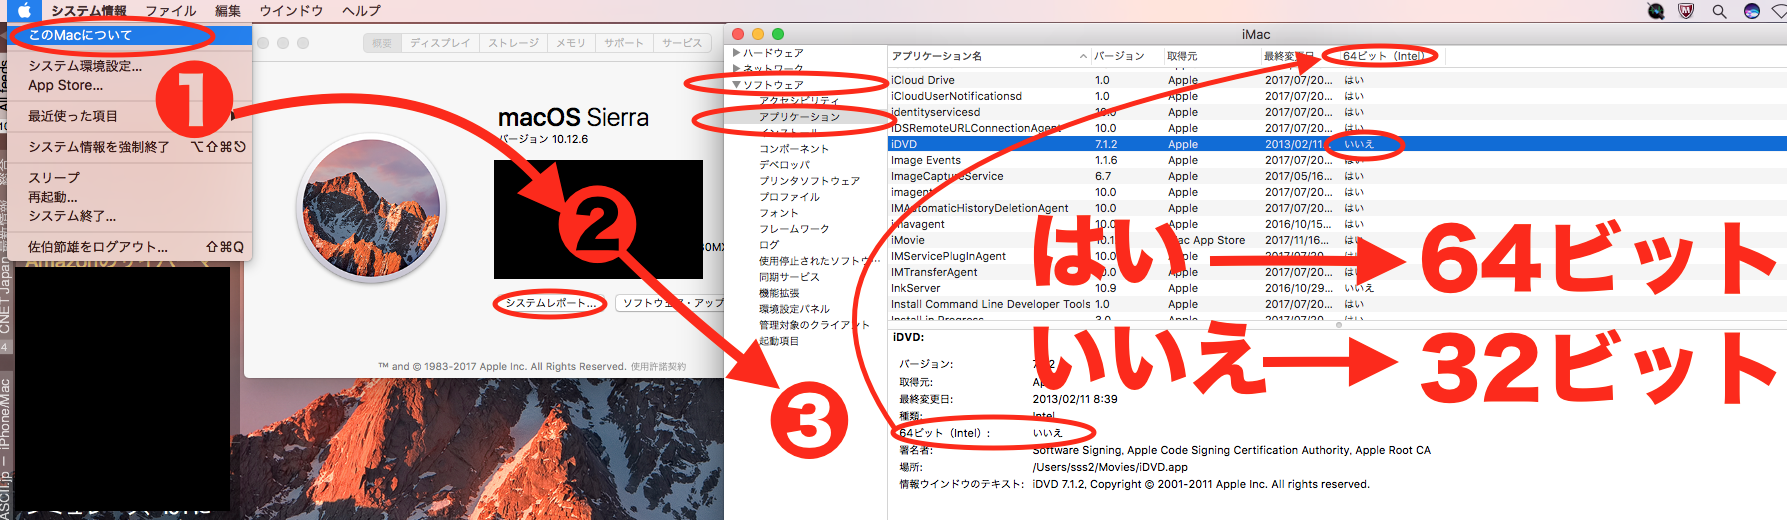Click the McAfee shield menu bar icon
Viewport: 1787px width, 520px height.
click(1686, 11)
